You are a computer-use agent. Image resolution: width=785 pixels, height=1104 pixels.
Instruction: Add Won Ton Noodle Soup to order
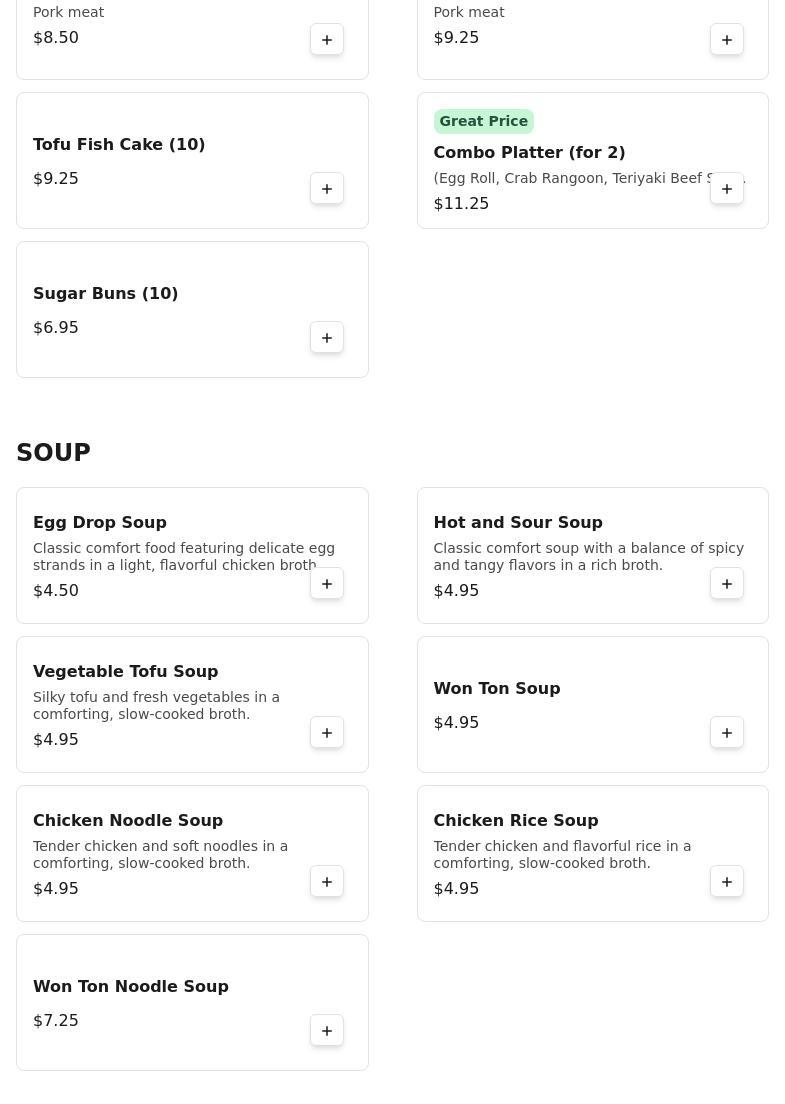click(x=327, y=1031)
